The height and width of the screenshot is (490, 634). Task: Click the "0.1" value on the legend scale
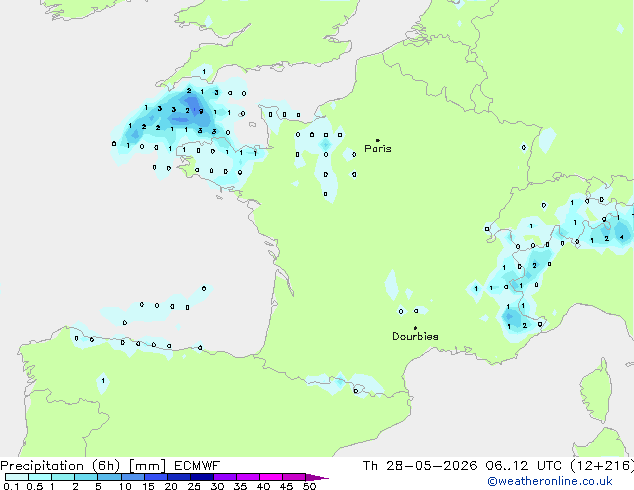coord(11,486)
